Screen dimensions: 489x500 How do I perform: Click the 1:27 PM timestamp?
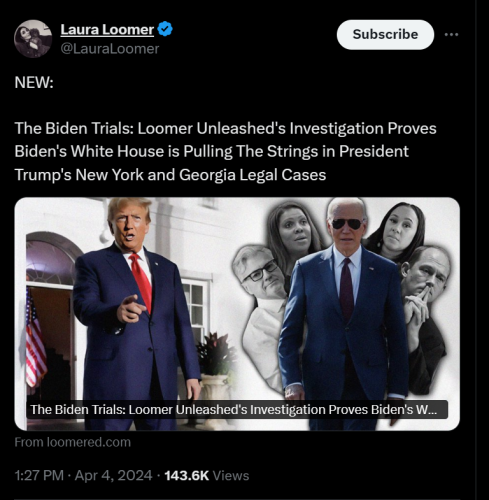click(x=39, y=475)
